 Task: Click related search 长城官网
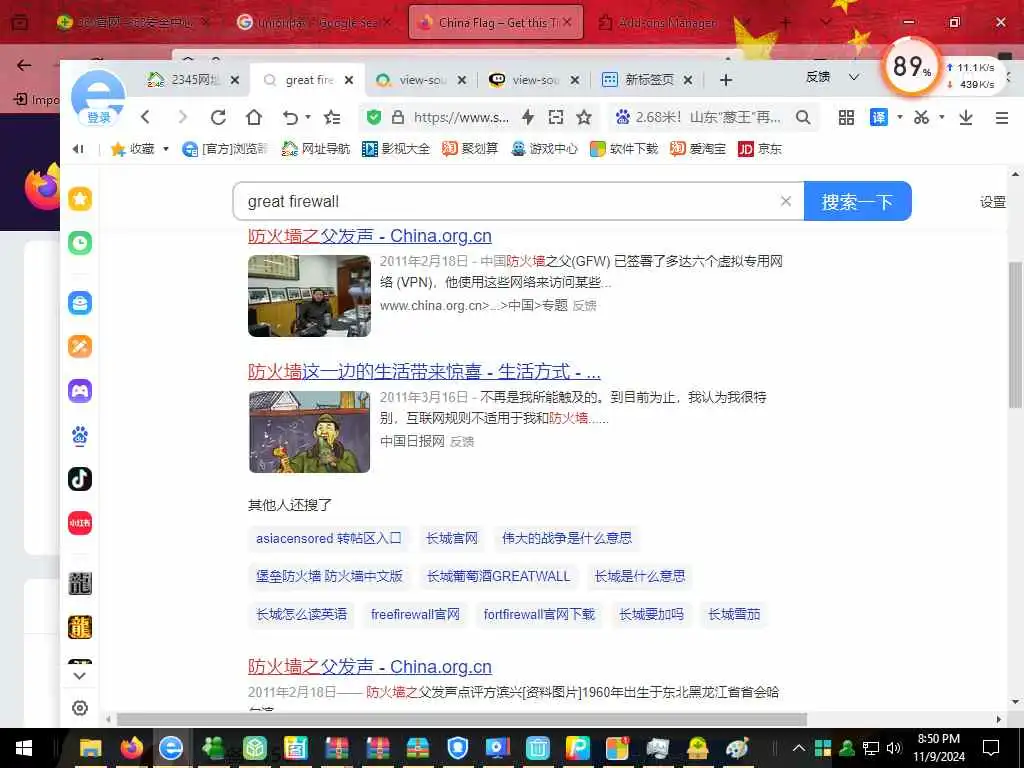[x=452, y=538]
